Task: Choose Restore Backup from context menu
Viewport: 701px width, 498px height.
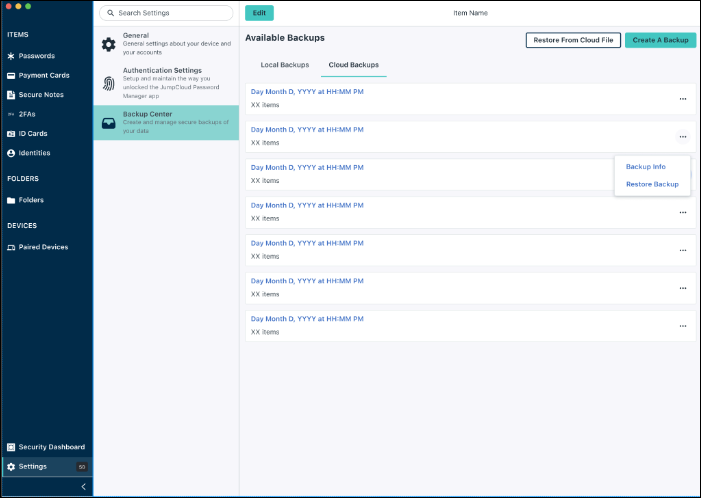Action: (652, 184)
